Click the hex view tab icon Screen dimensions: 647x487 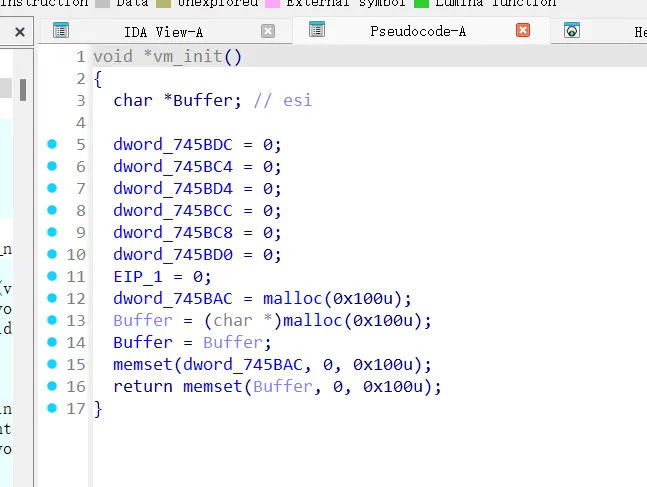tap(572, 31)
